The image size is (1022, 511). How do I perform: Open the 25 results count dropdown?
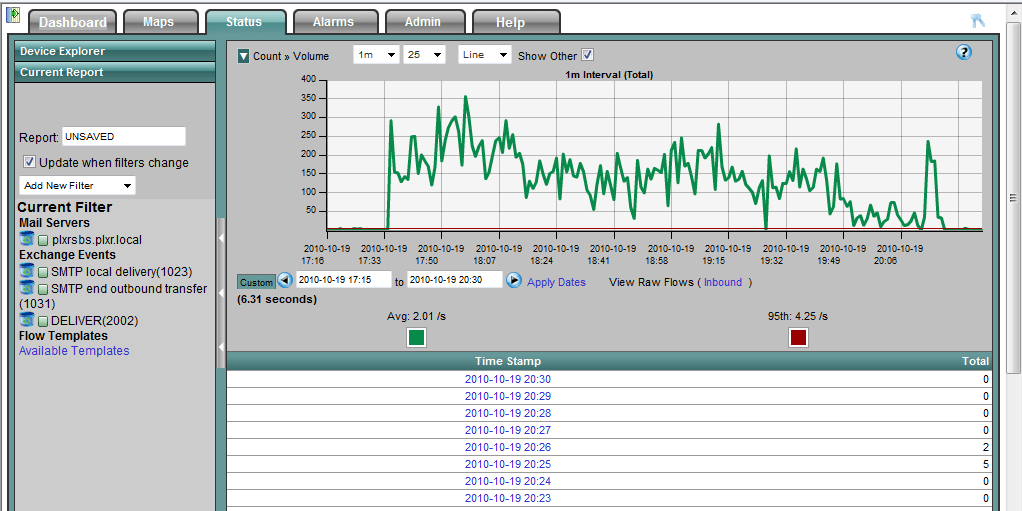424,55
